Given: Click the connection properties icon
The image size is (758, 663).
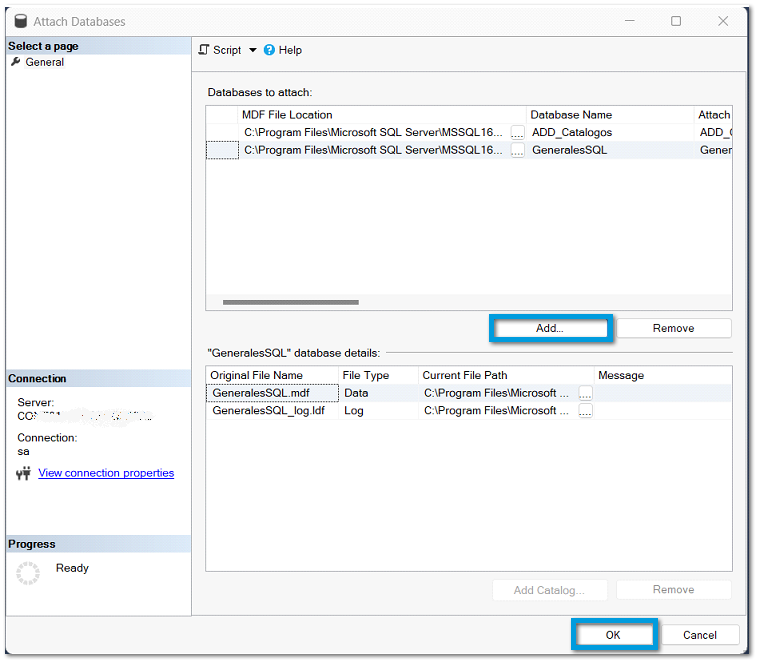Looking at the screenshot, I should click(x=24, y=473).
